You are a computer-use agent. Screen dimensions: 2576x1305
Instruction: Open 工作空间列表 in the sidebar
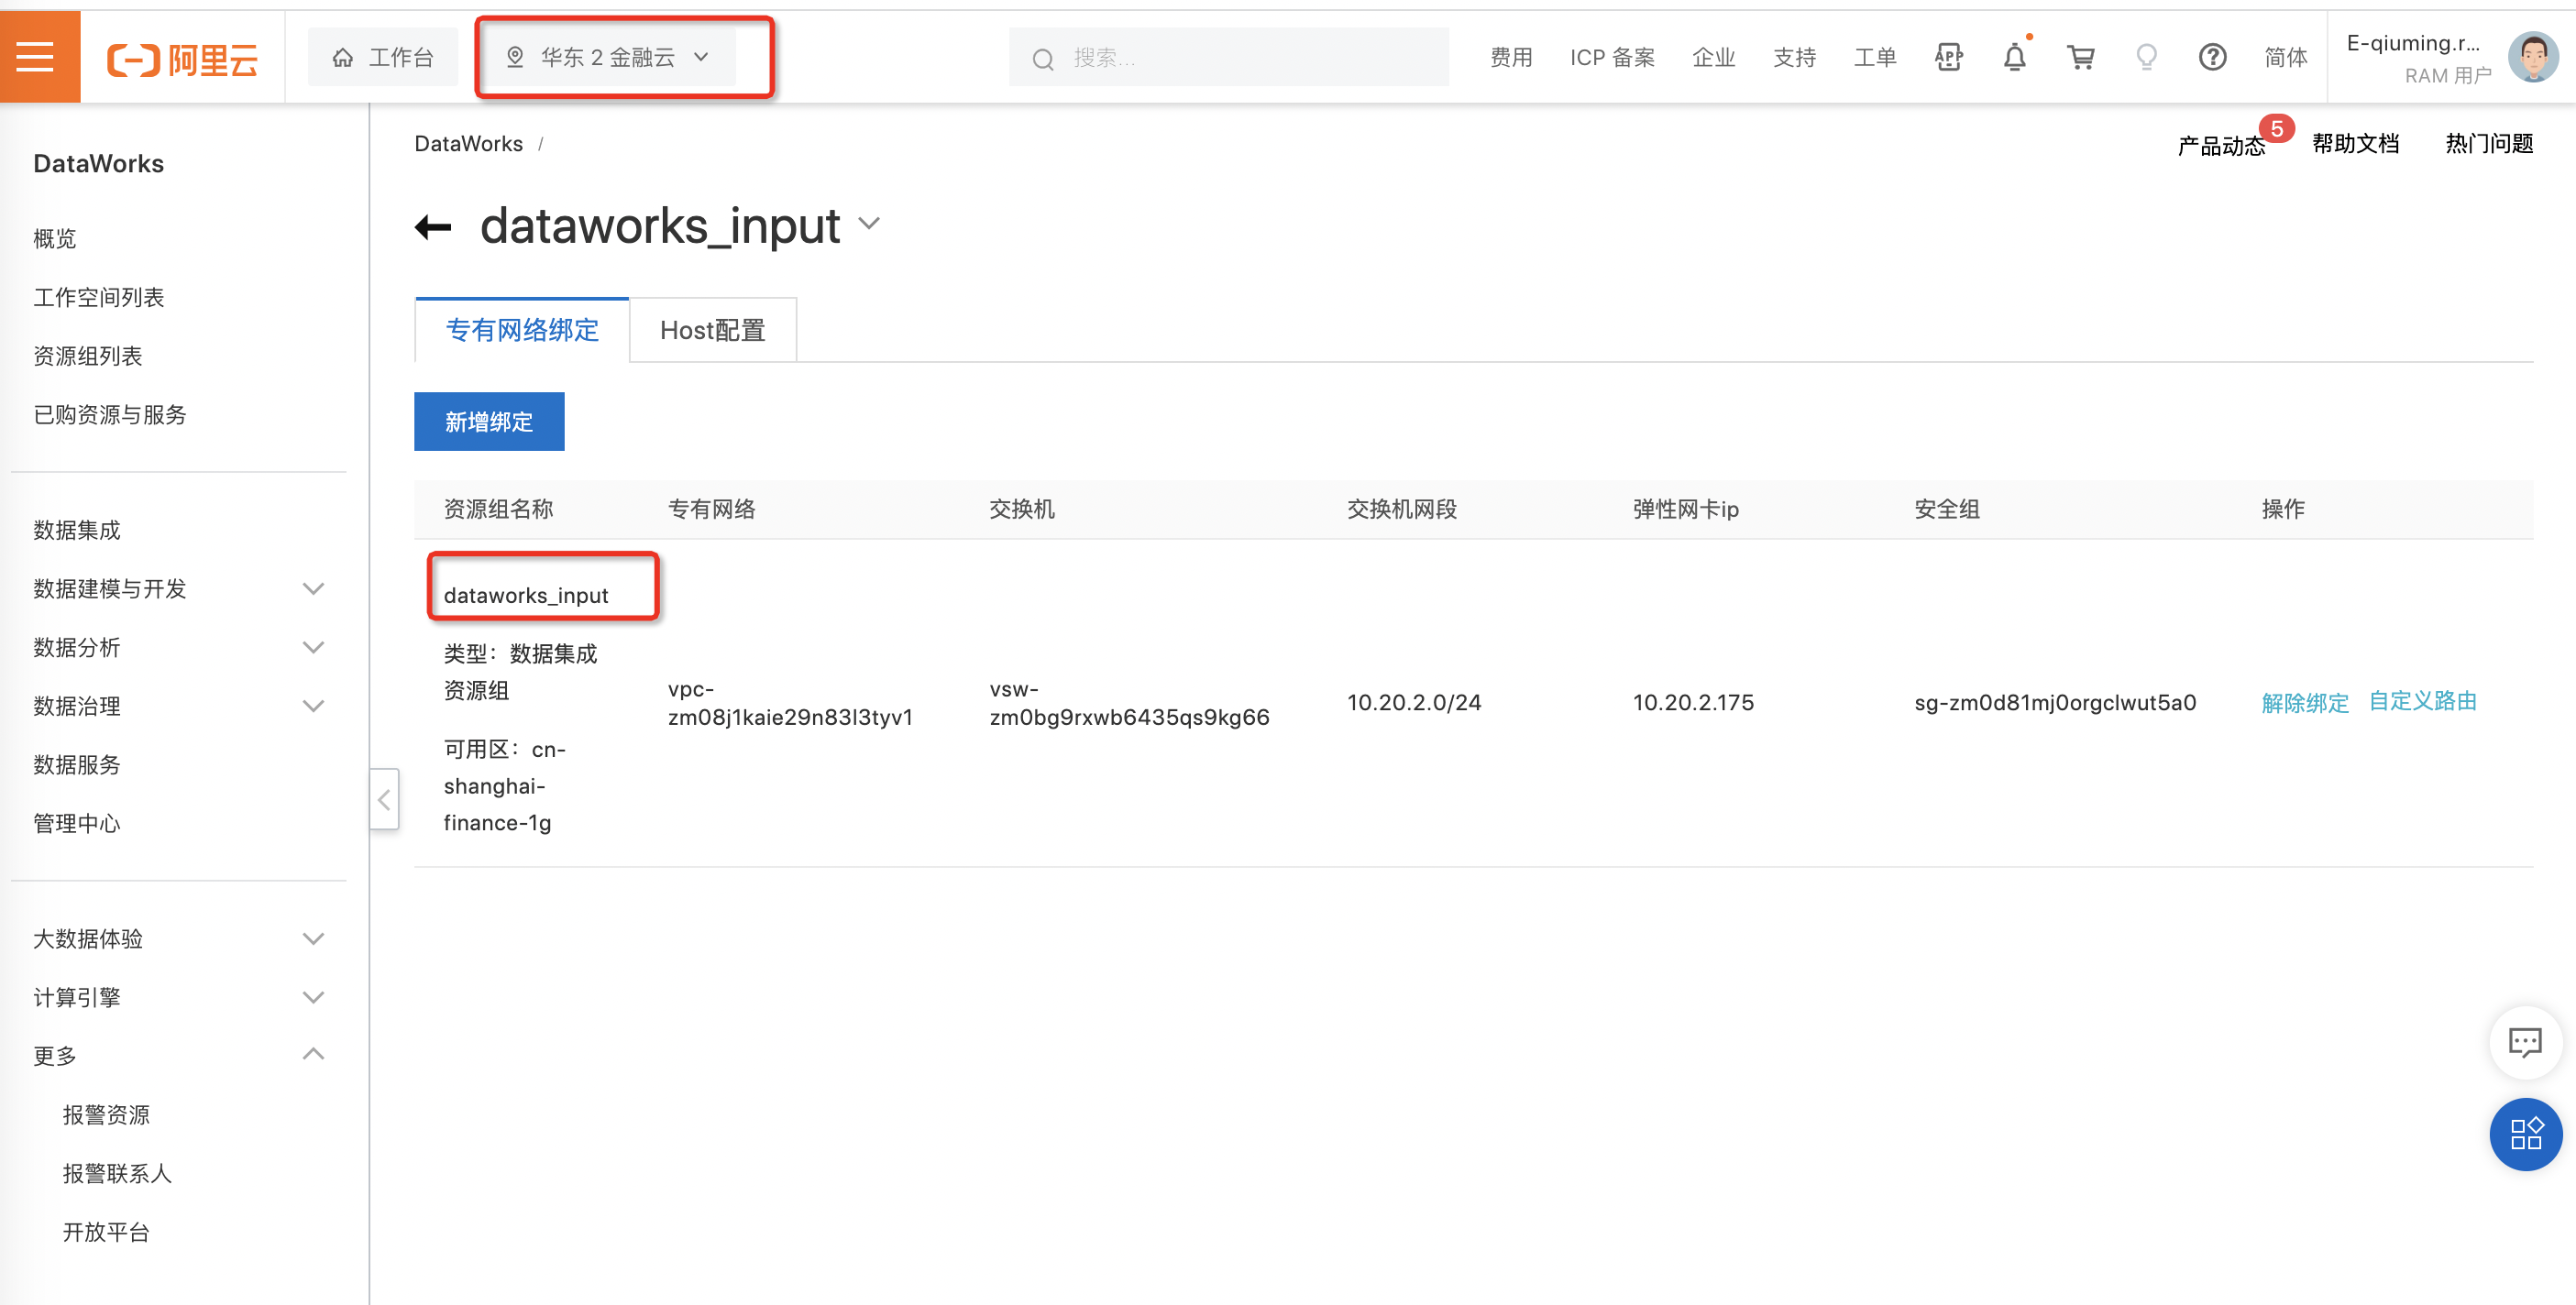(99, 297)
